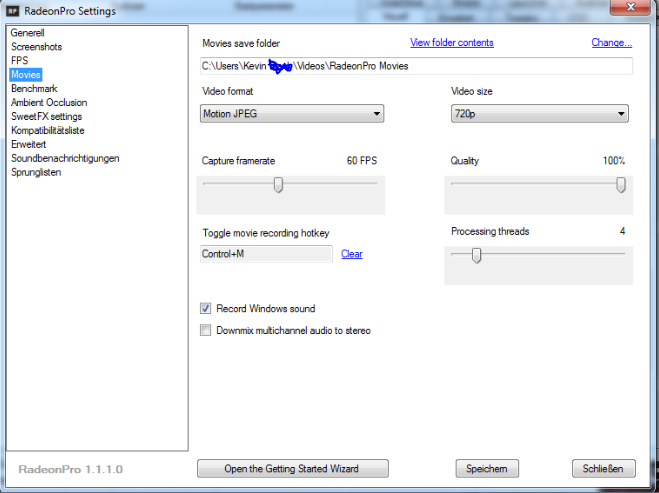This screenshot has height=493, width=659.
Task: Select Generell in the settings list
Action: [x=28, y=33]
